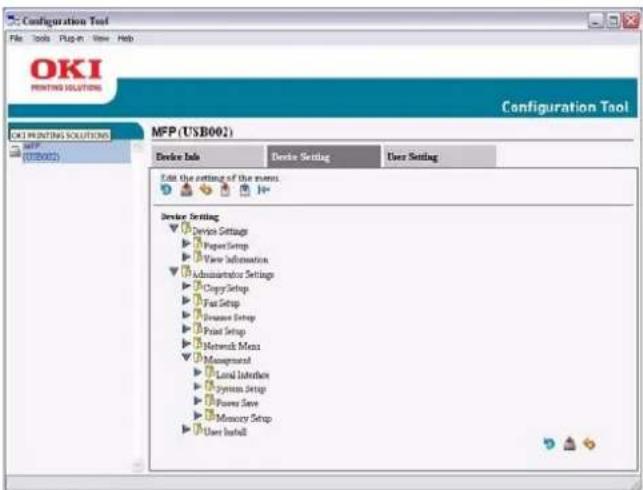
Task: Expand the Network Menu node arrow
Action: click(186, 344)
